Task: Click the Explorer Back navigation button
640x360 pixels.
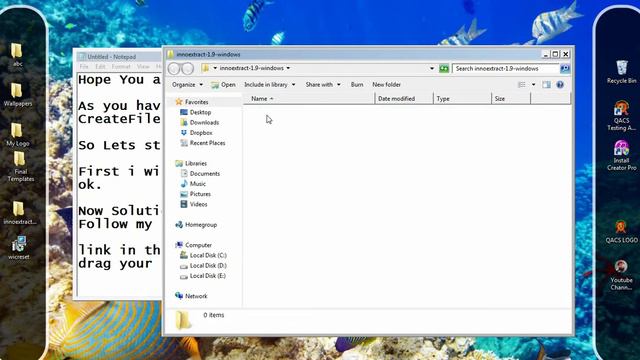Action: (x=174, y=69)
